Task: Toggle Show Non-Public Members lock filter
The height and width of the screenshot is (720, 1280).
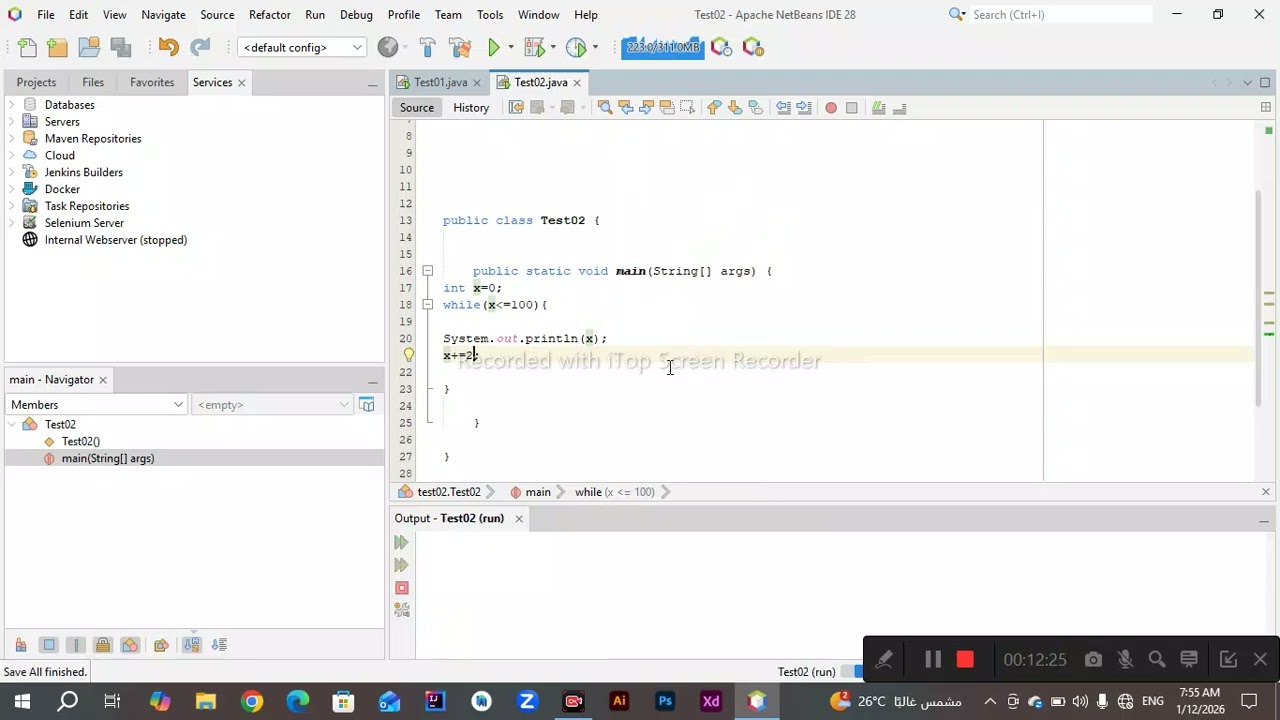Action: tap(103, 645)
